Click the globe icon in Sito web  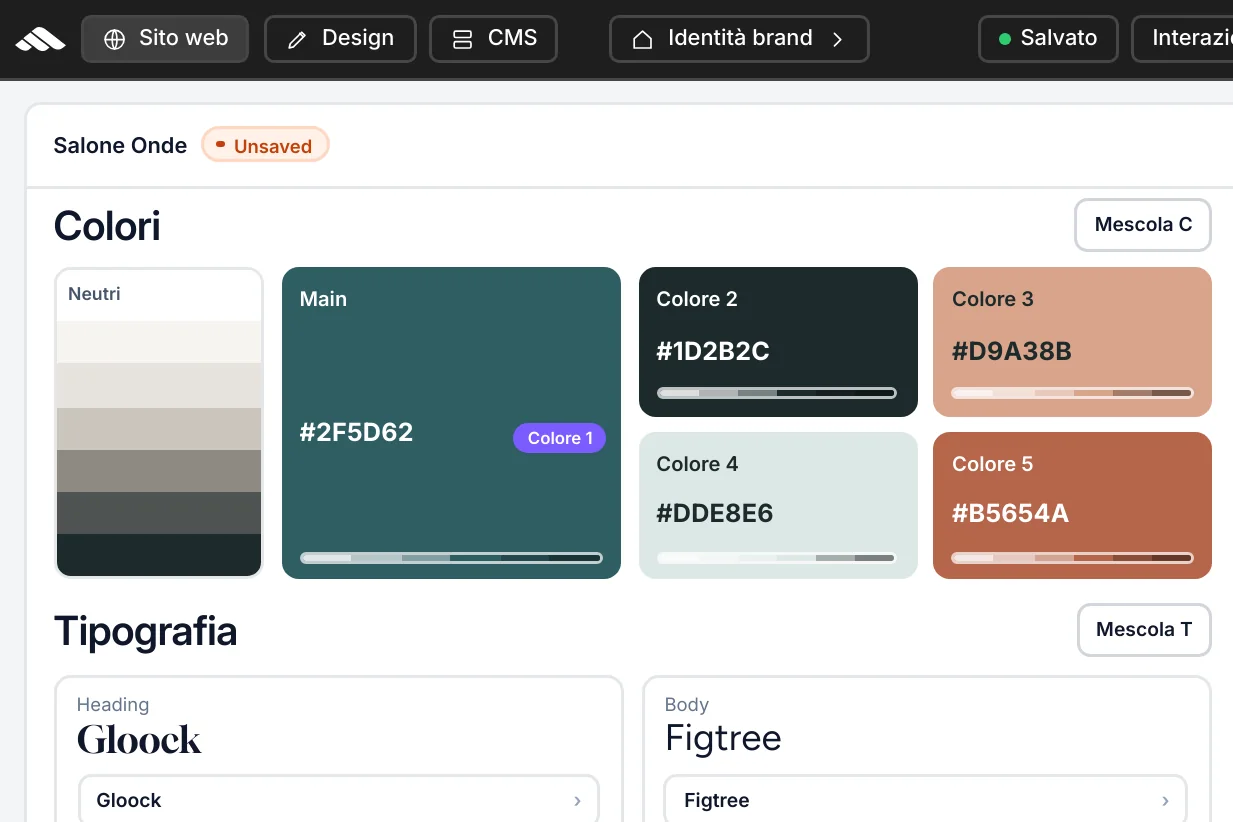[x=115, y=39]
